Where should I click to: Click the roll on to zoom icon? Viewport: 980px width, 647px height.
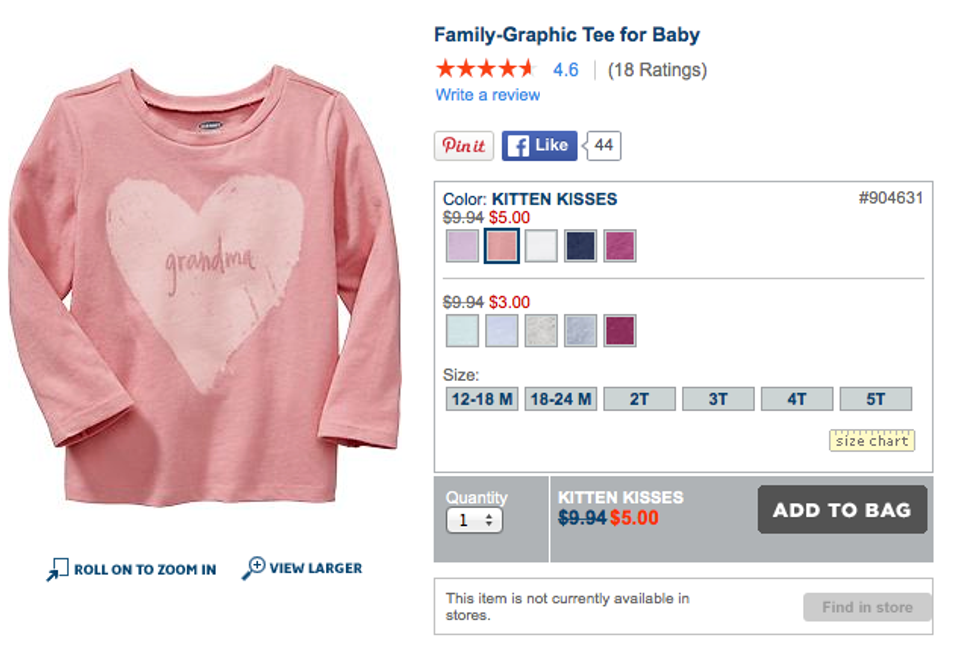57,570
